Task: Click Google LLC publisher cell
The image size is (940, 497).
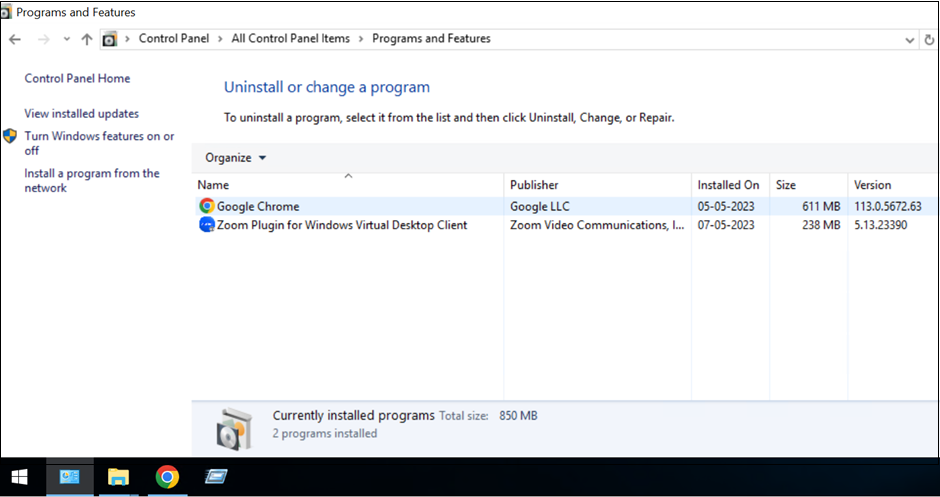Action: click(540, 206)
